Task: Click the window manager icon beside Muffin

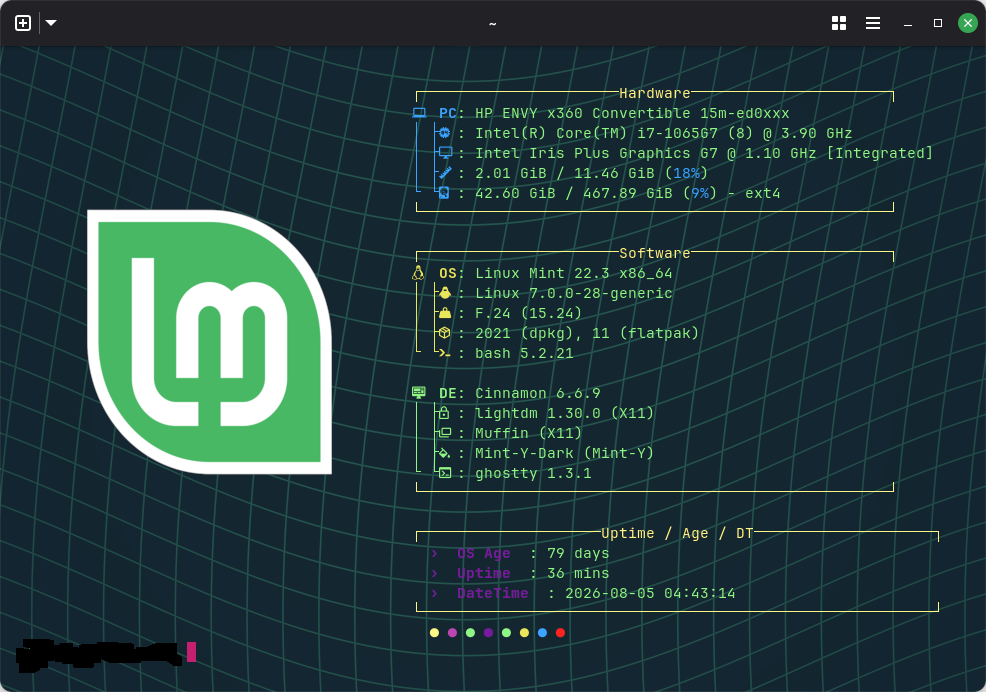Action: click(x=445, y=433)
